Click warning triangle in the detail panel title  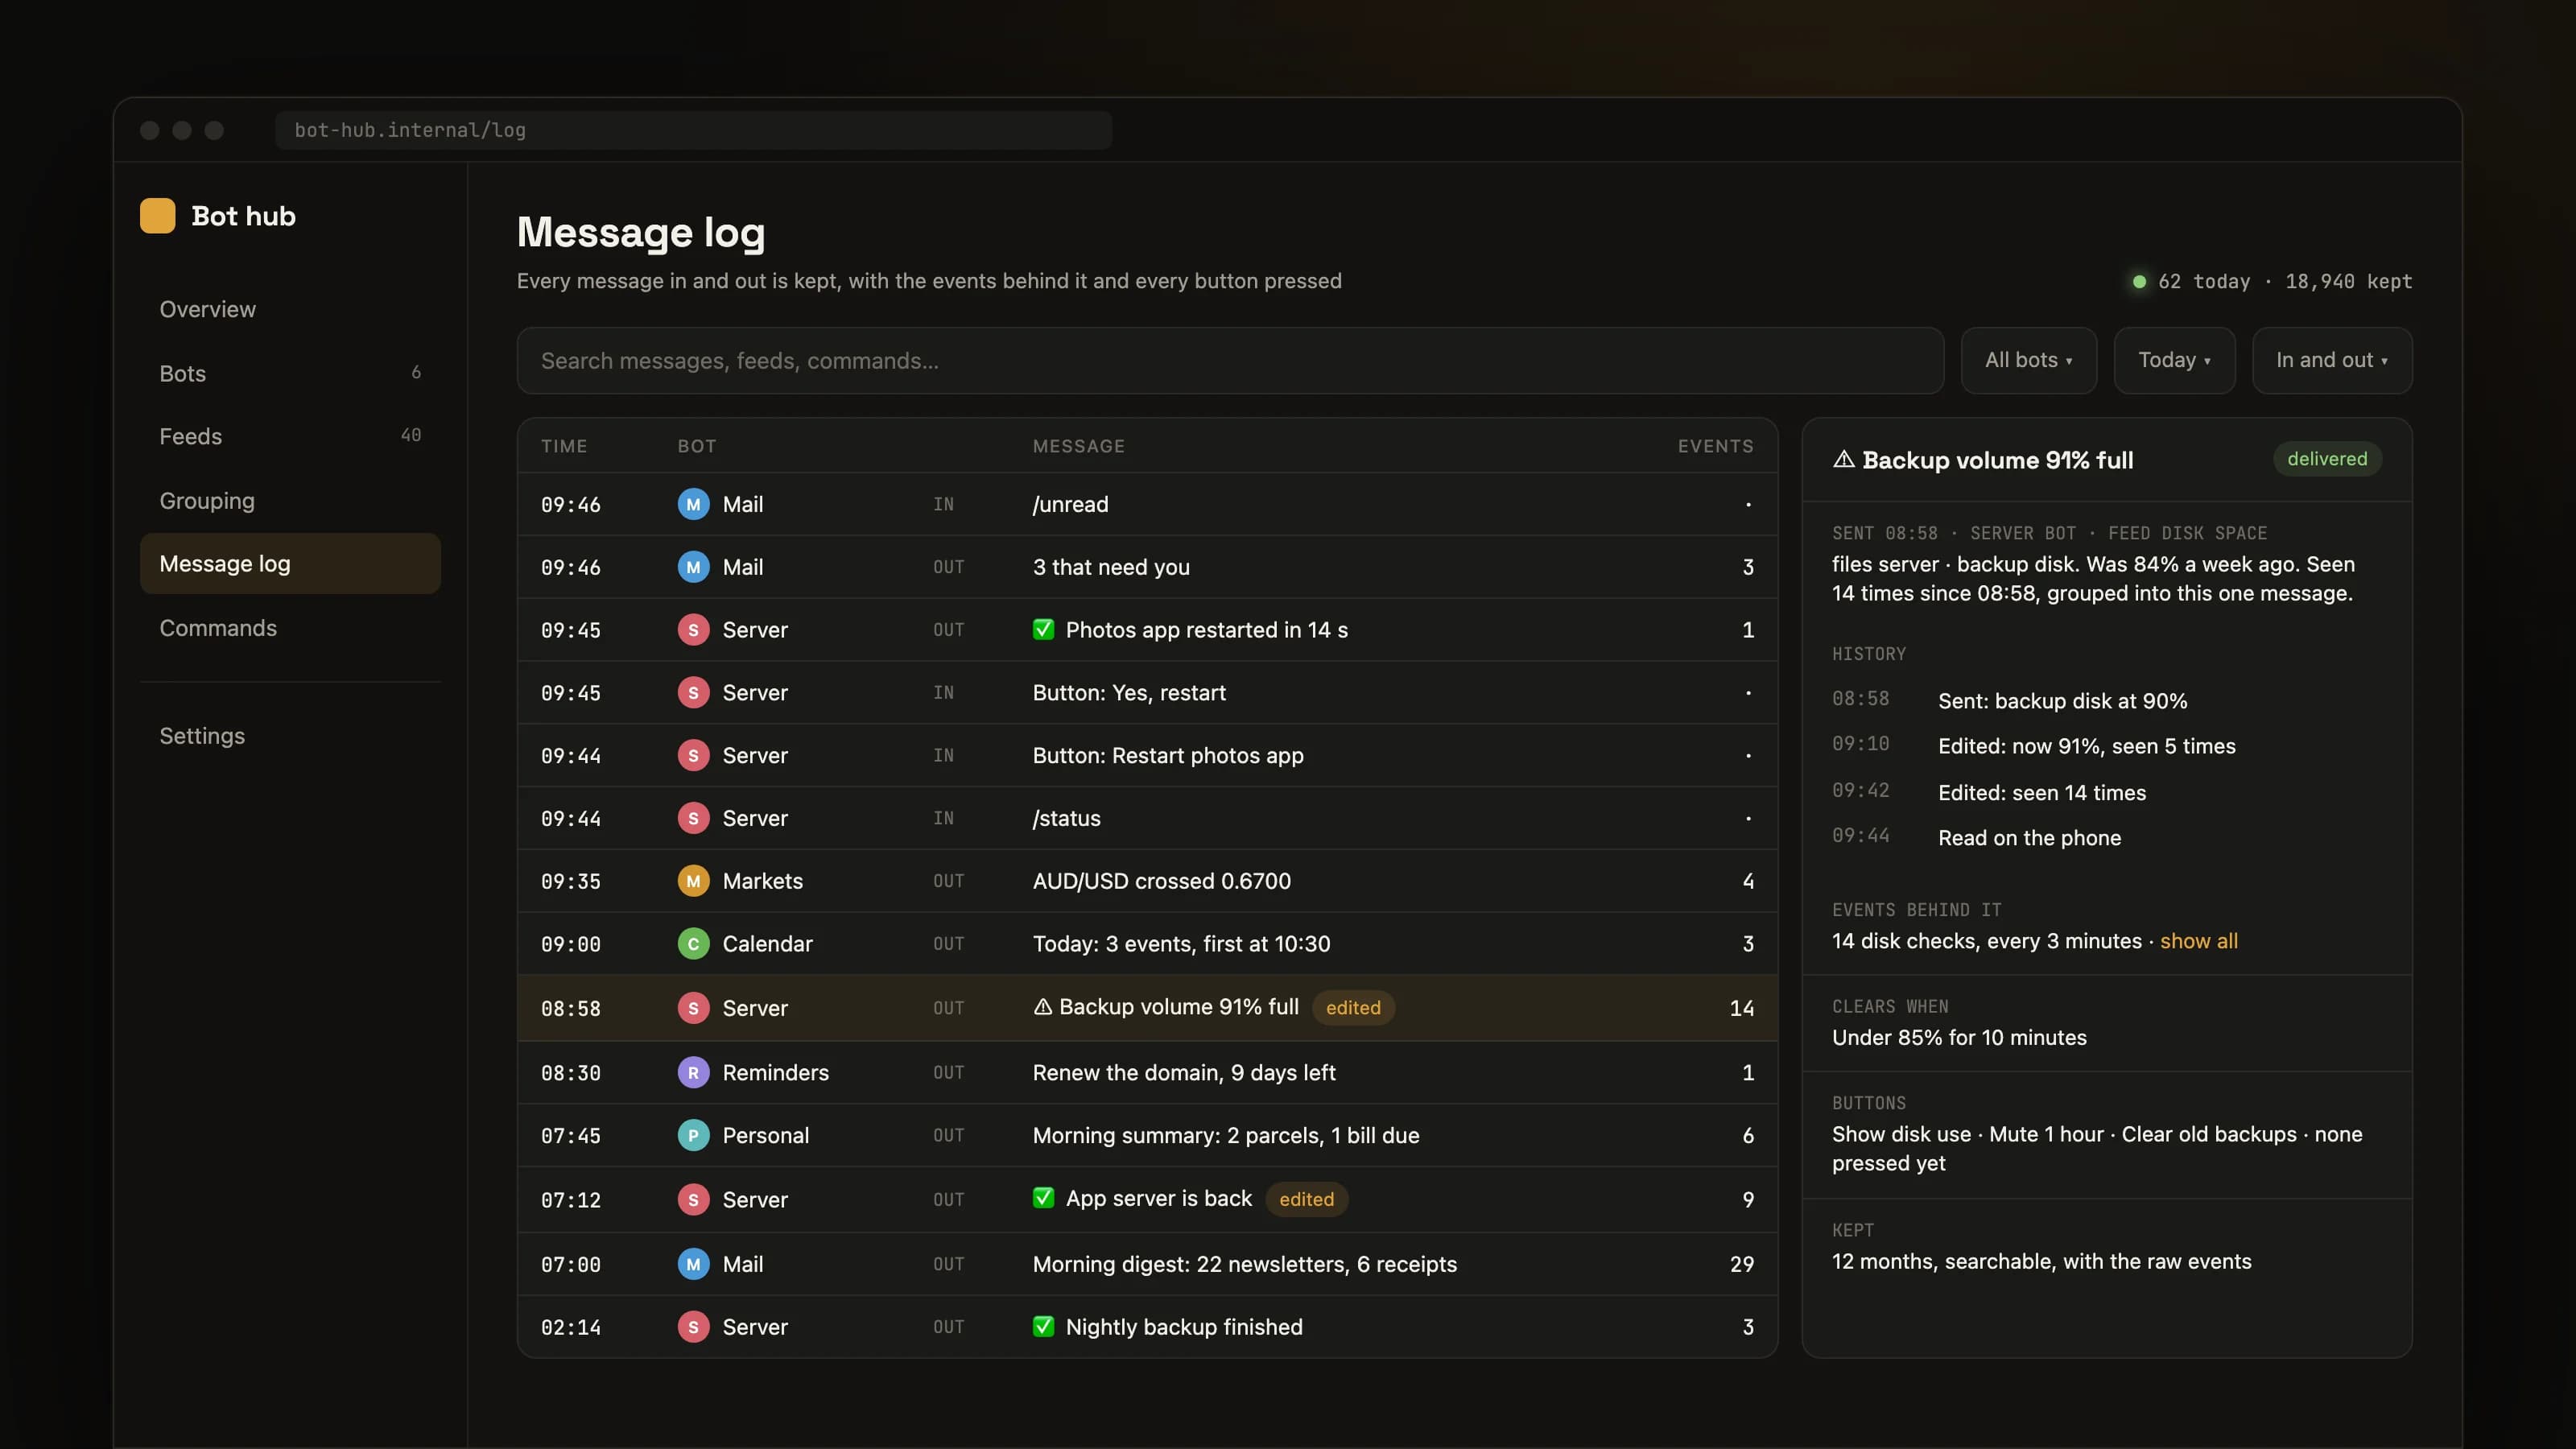(x=1843, y=459)
